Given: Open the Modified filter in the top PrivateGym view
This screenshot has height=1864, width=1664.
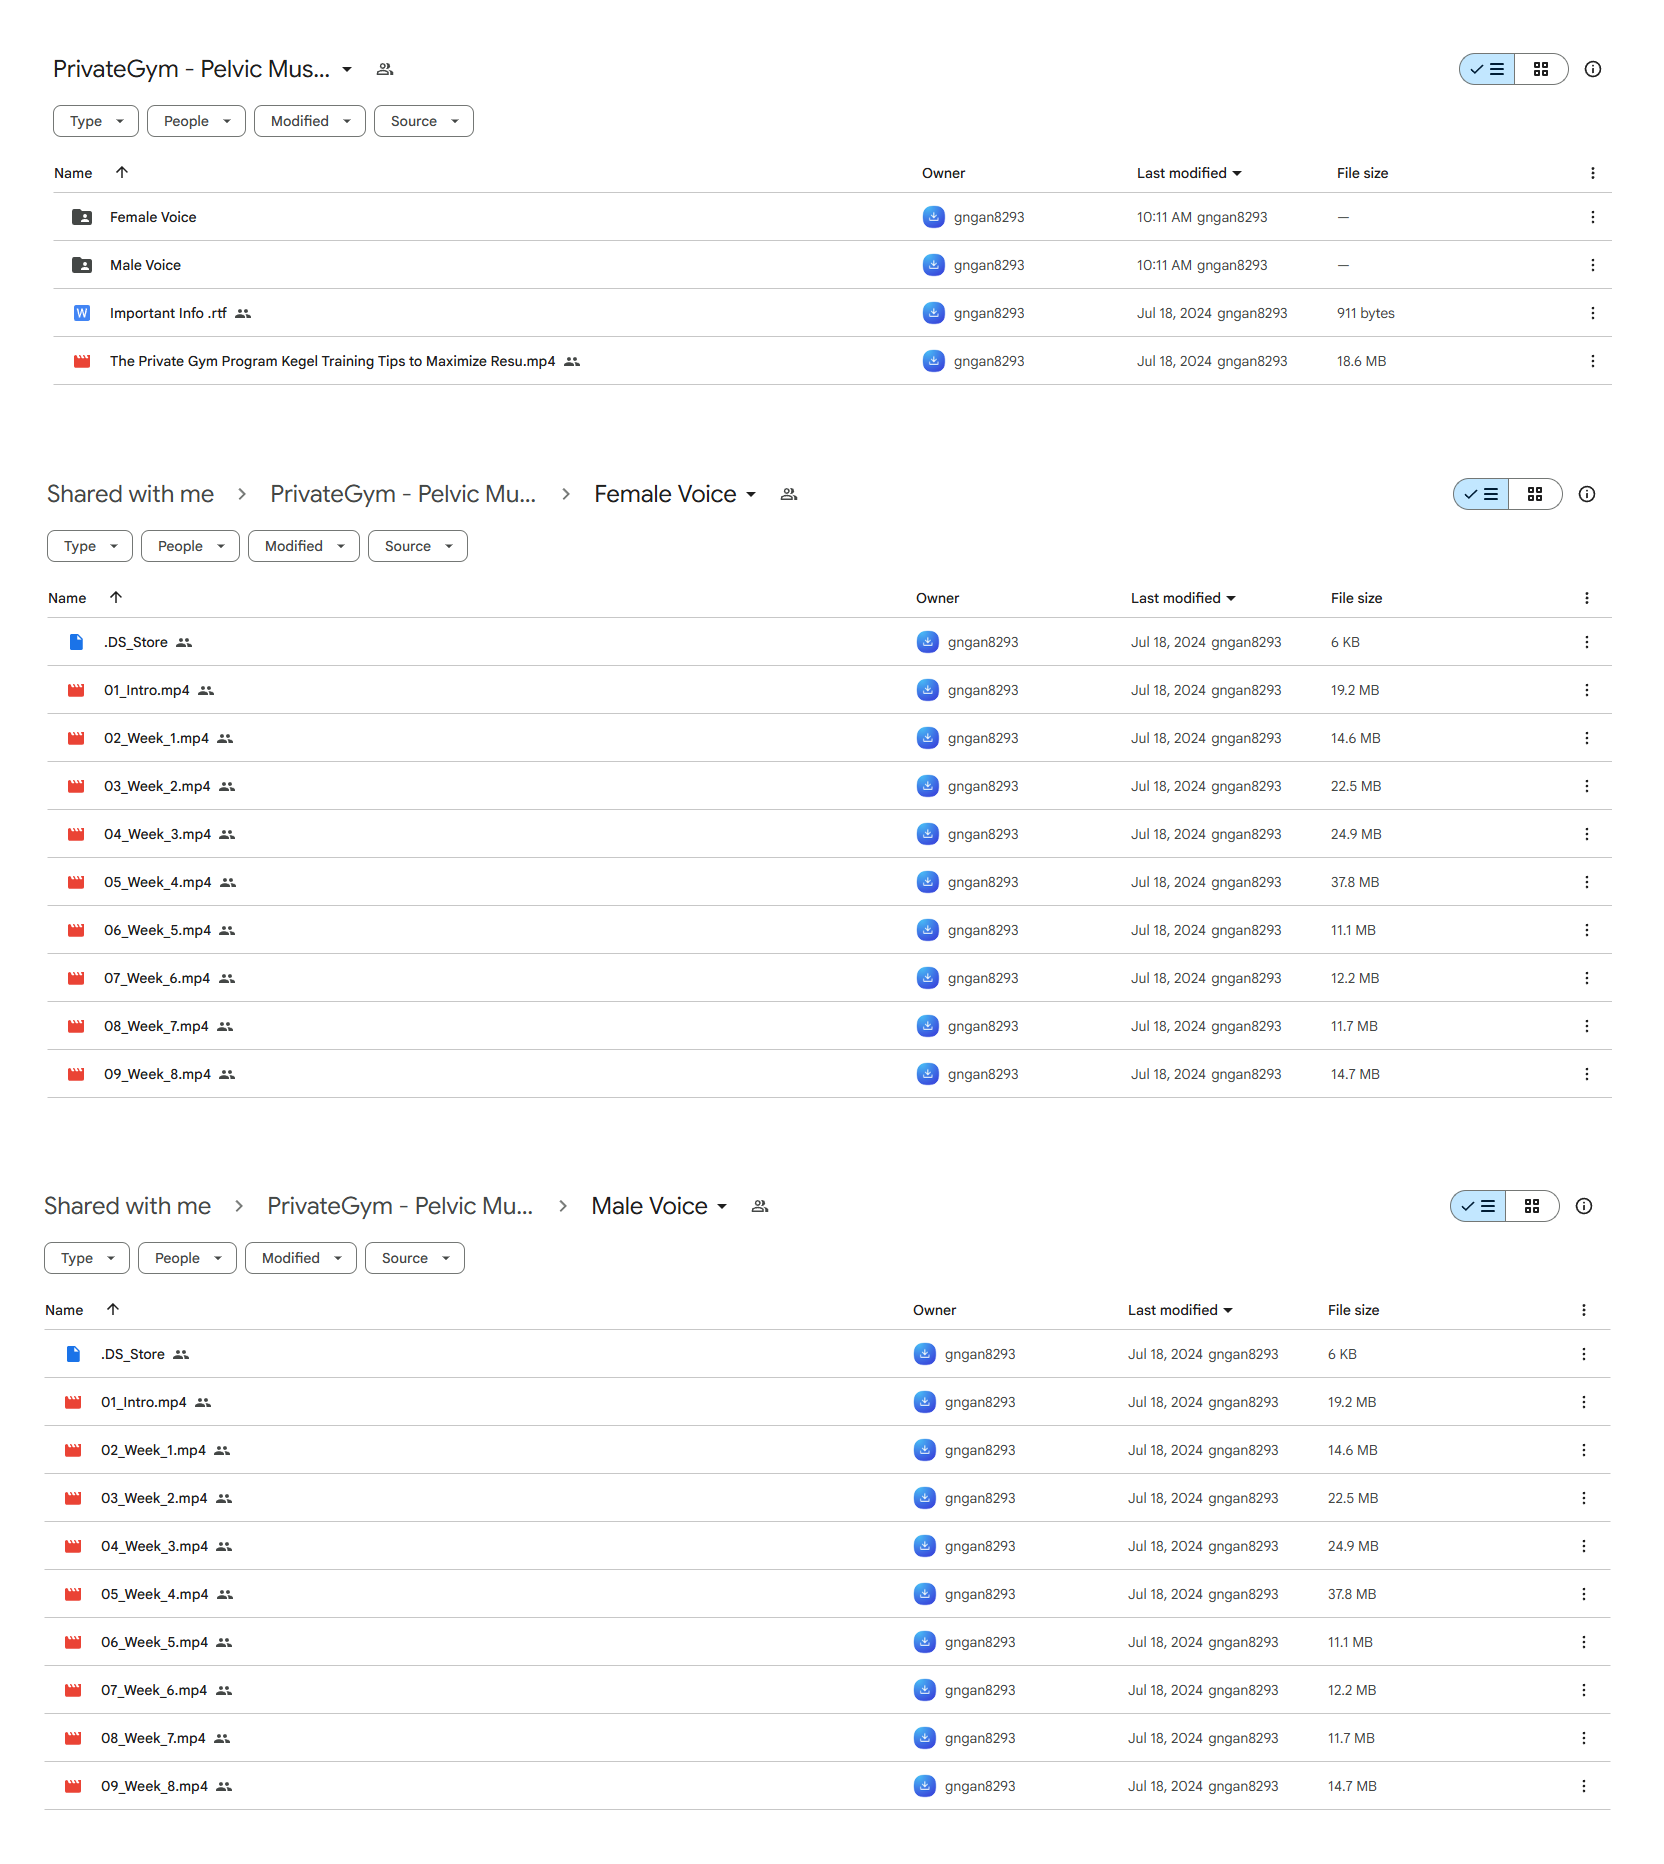Looking at the screenshot, I should pyautogui.click(x=310, y=121).
